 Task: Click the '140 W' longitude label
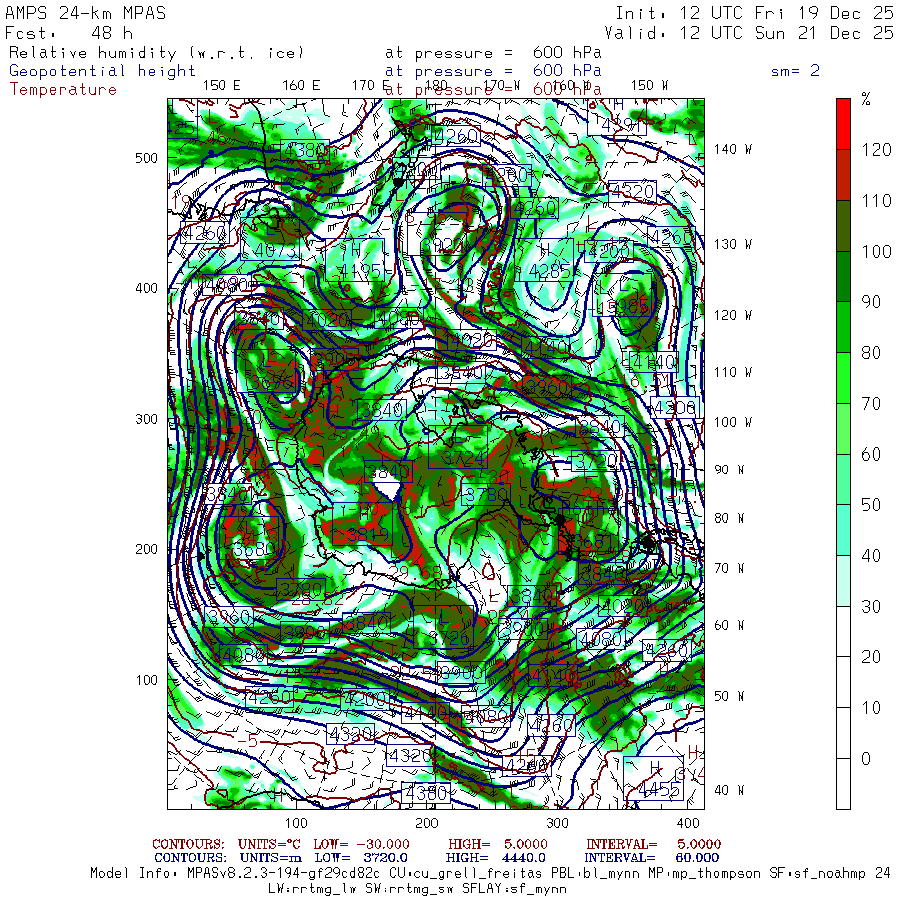(x=733, y=149)
